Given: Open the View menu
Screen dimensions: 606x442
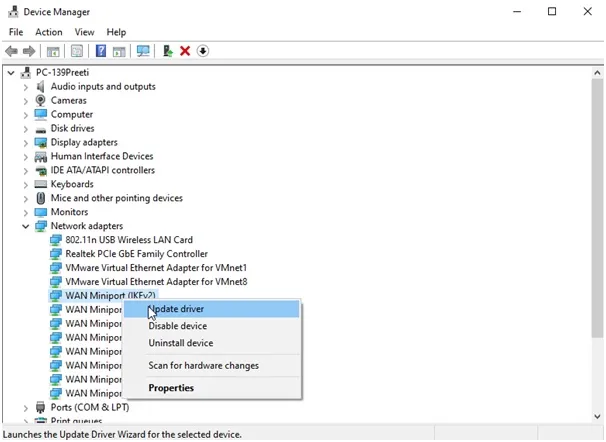Looking at the screenshot, I should click(84, 32).
